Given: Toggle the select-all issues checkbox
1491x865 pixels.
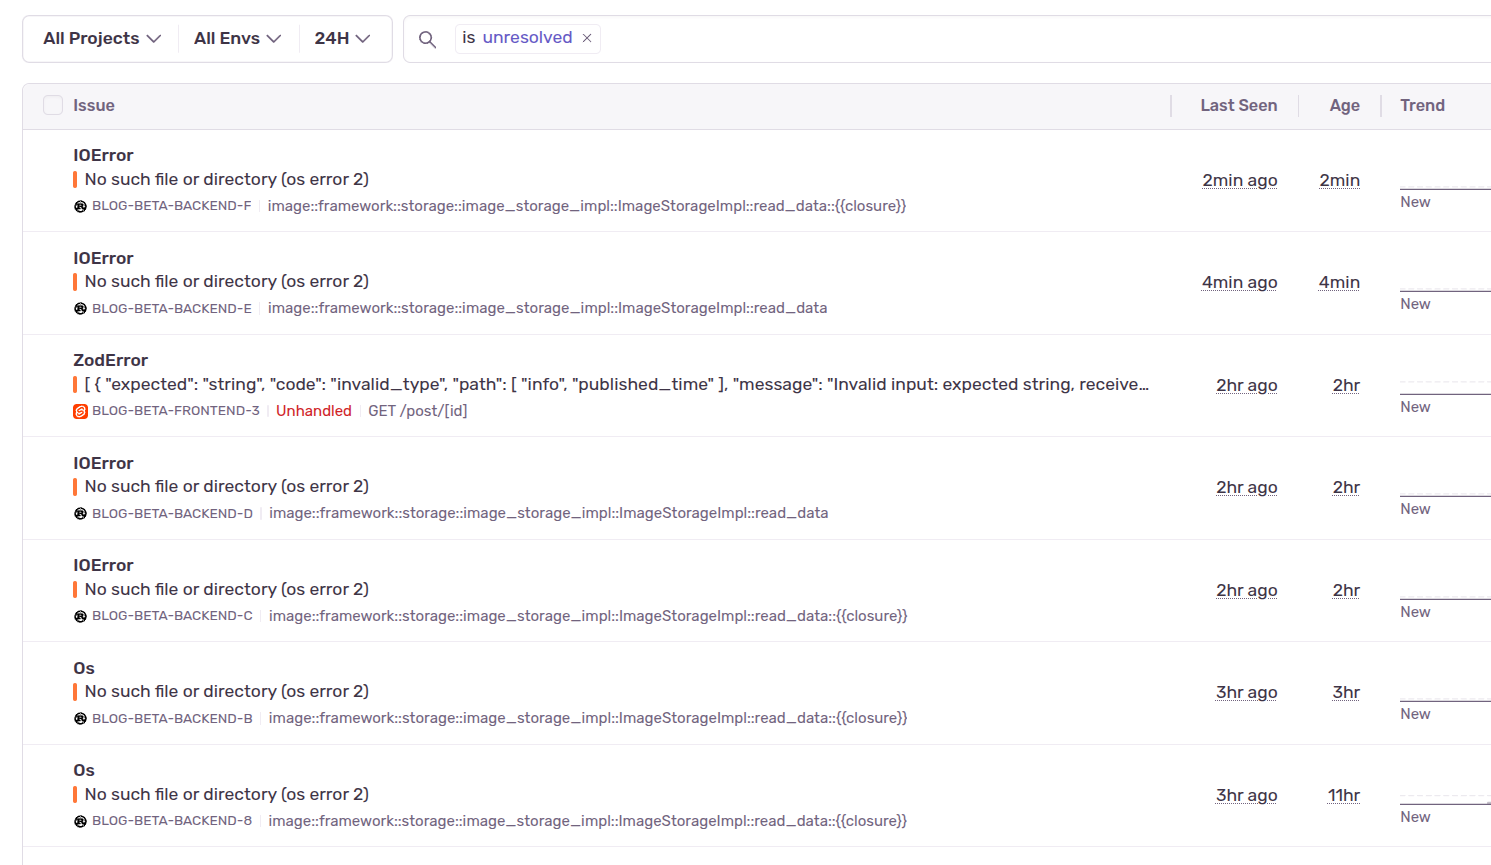Looking at the screenshot, I should [53, 105].
